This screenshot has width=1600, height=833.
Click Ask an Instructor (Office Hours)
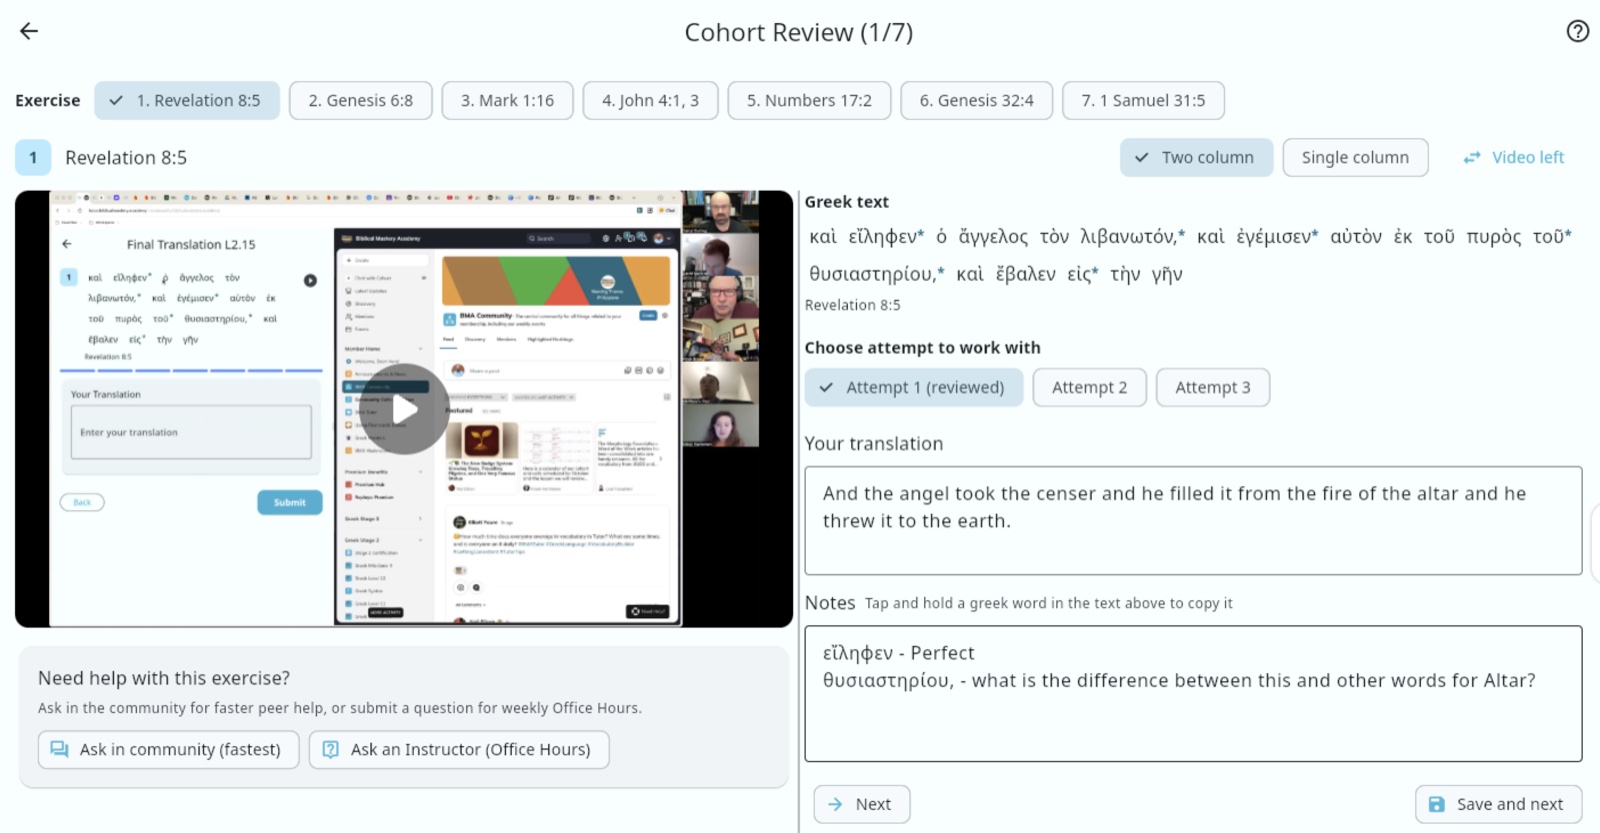click(459, 749)
